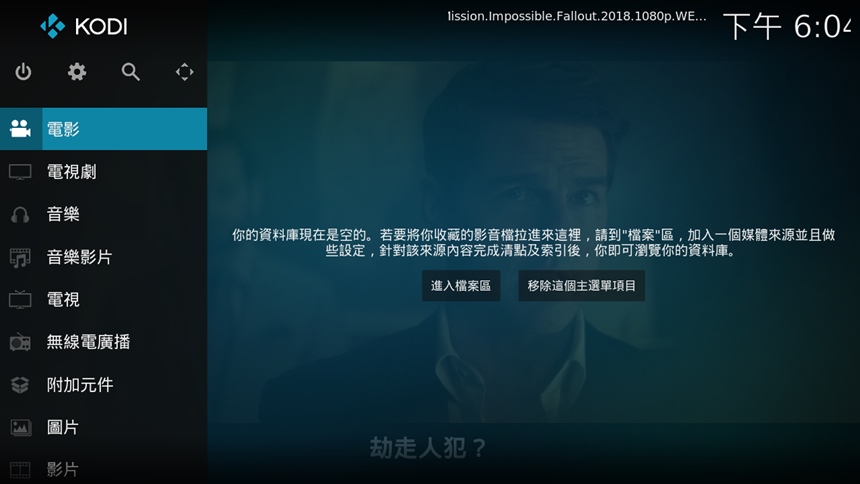Click the movie camera icon for 電影

[x=20, y=129]
